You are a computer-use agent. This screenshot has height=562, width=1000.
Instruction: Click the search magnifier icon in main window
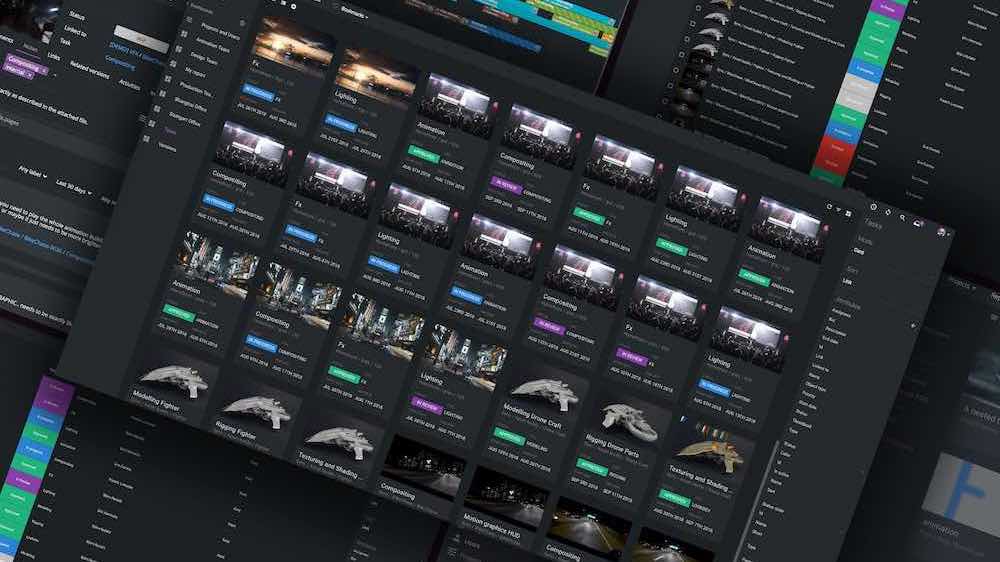902,218
